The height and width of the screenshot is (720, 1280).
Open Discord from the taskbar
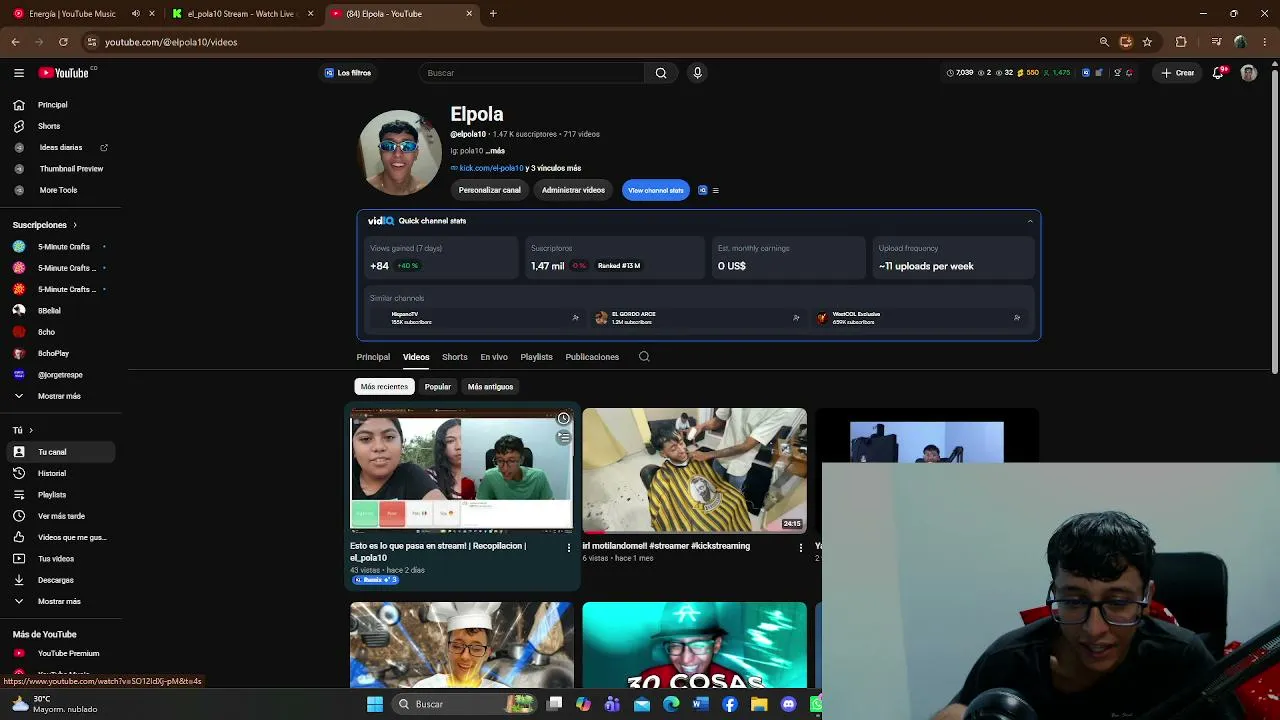(x=788, y=704)
